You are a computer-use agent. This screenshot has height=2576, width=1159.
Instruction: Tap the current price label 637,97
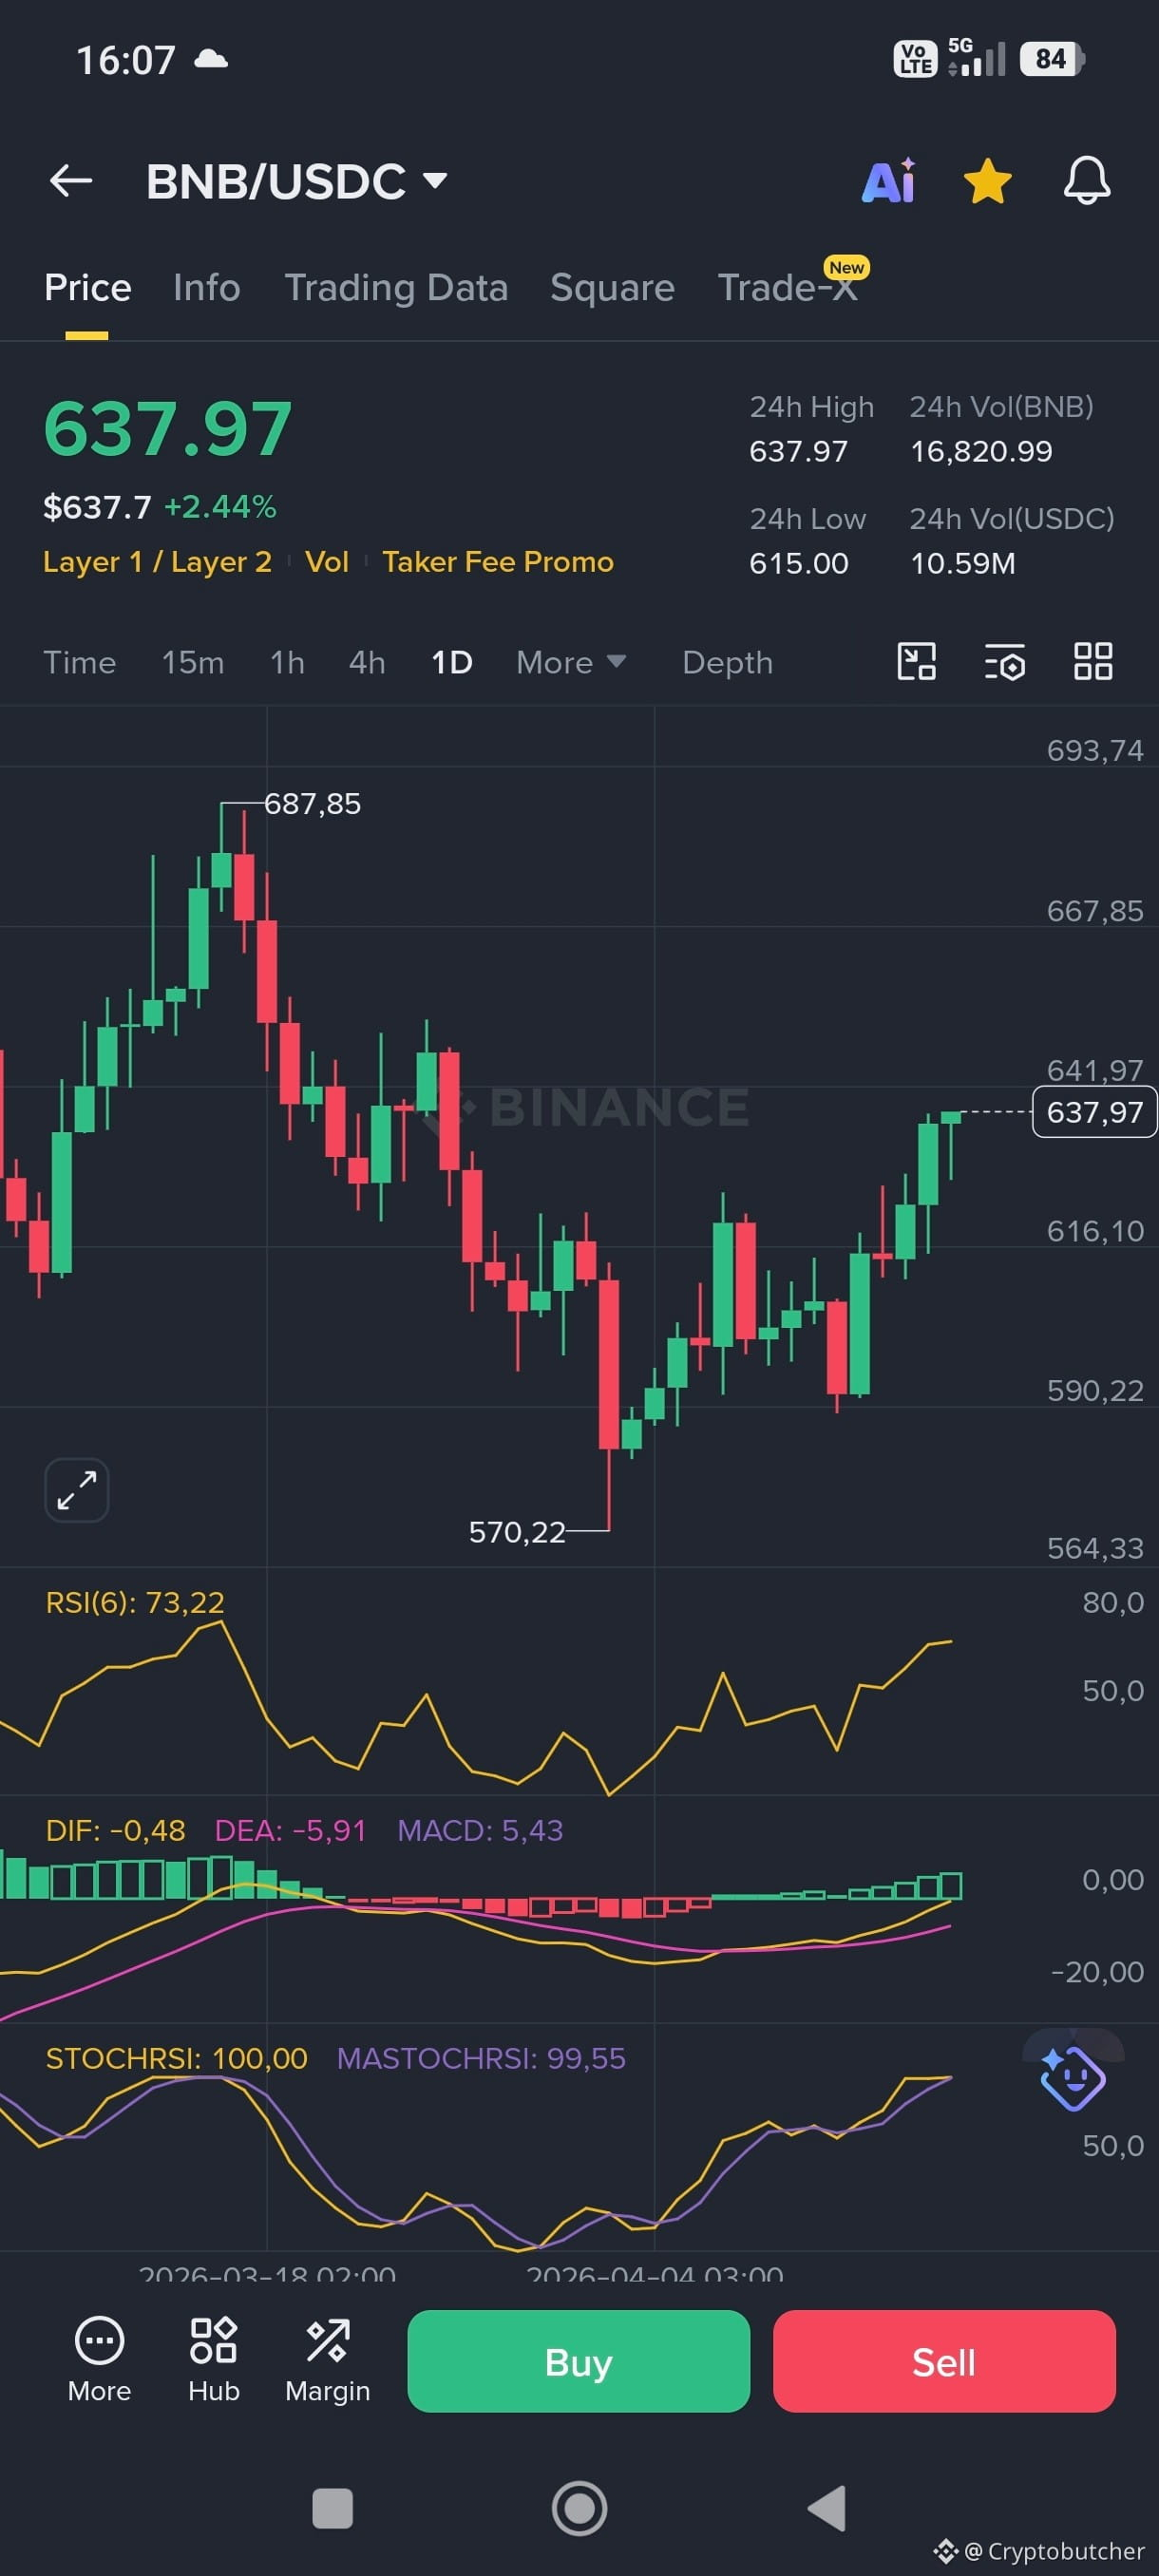coord(1094,1112)
